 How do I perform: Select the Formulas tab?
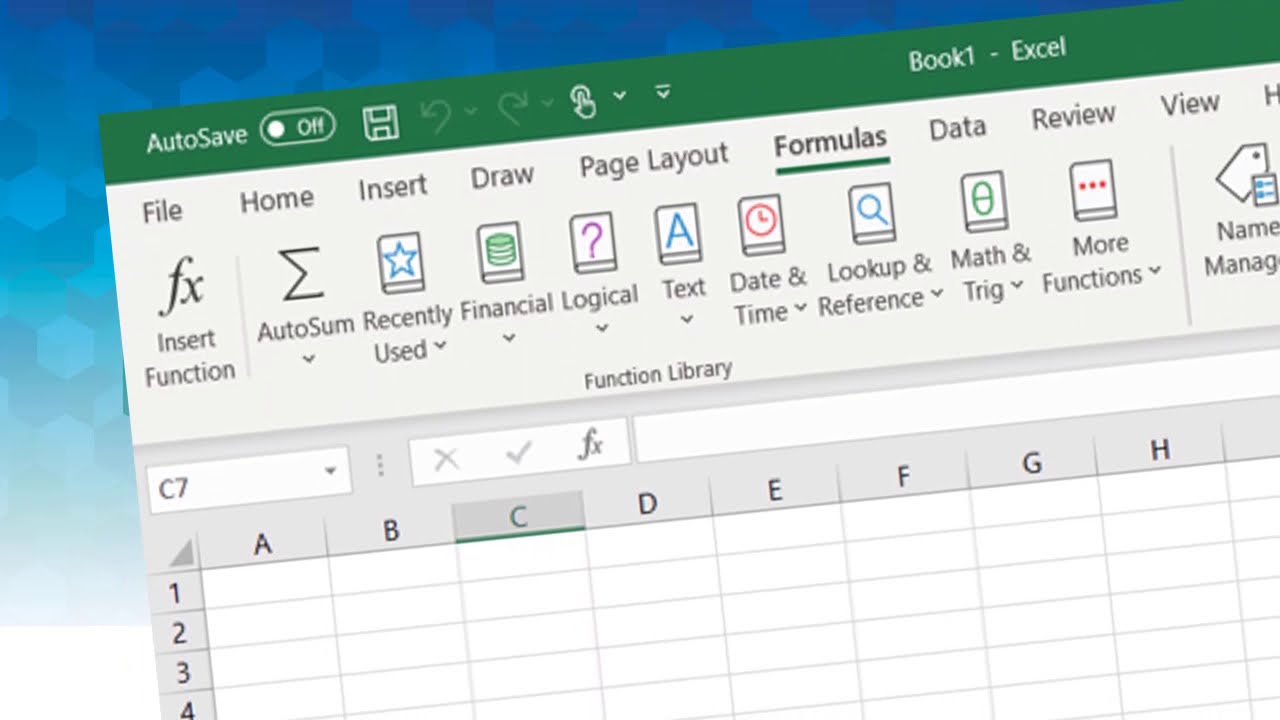(x=830, y=143)
